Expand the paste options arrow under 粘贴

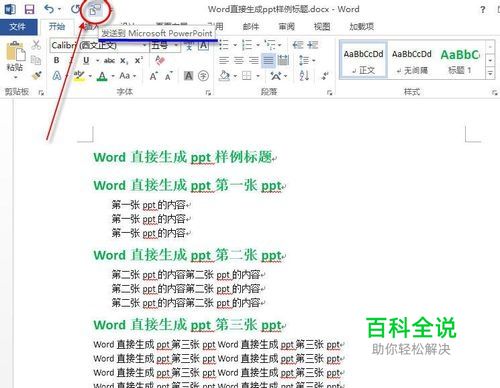coord(15,77)
